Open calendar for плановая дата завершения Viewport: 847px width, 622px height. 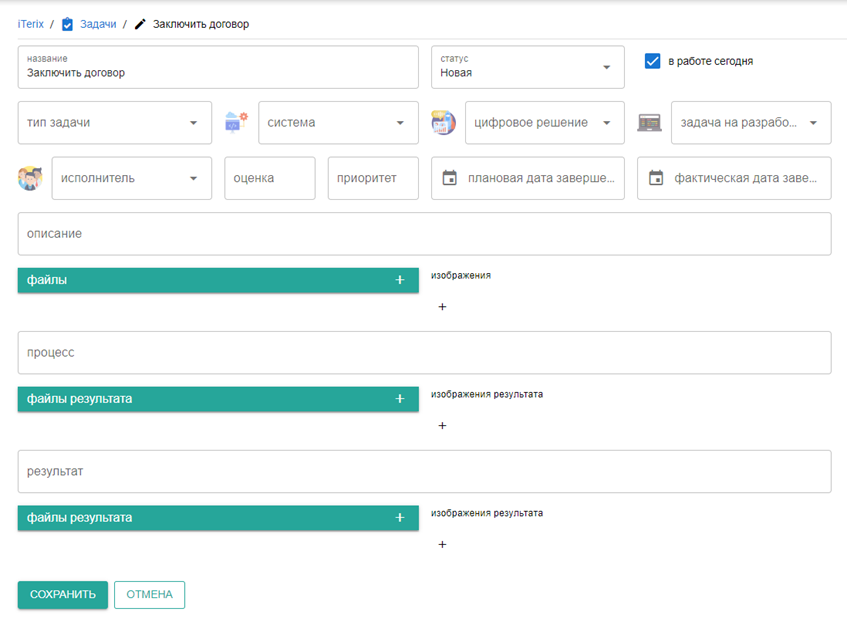(x=449, y=178)
